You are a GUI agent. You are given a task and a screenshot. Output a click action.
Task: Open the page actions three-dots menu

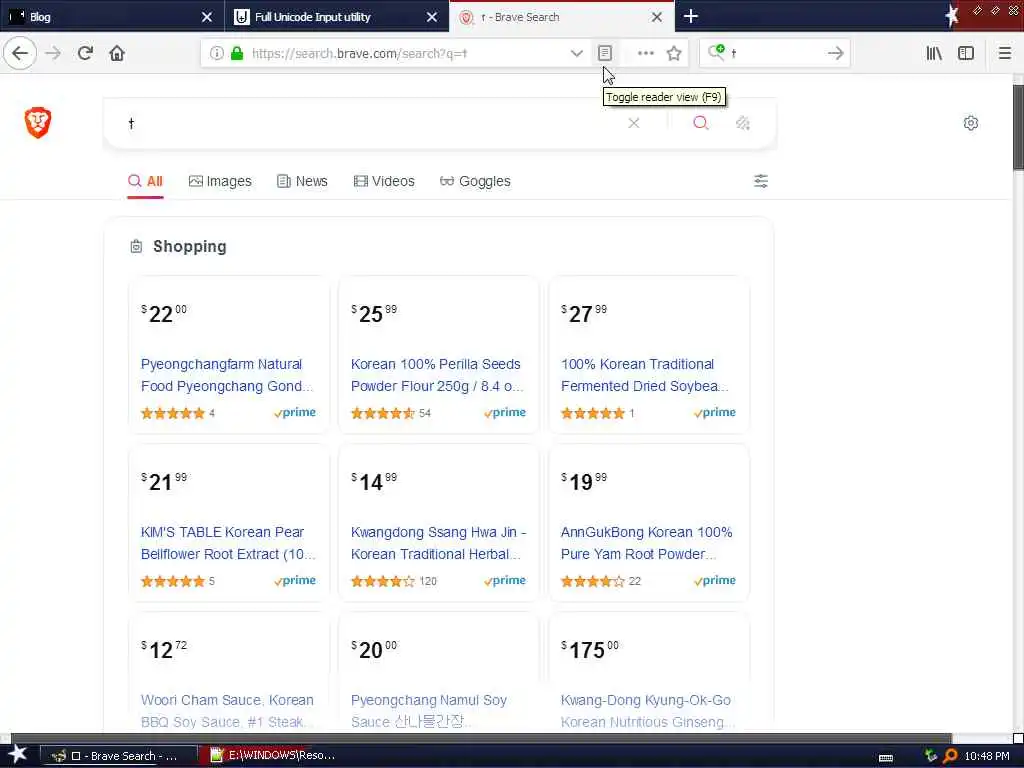click(645, 54)
